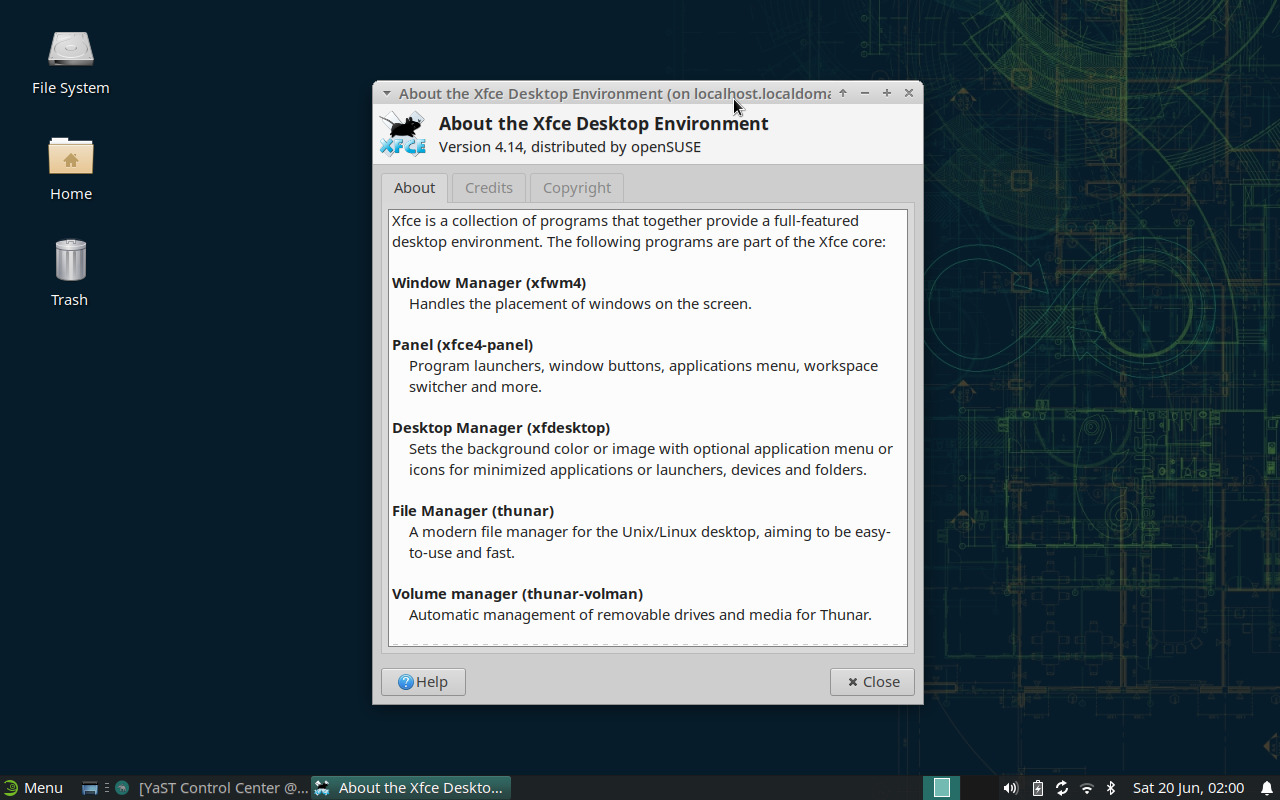Screen dimensions: 1280x800
Task: Shade window using the titlebar disclosure arrow
Action: point(387,92)
